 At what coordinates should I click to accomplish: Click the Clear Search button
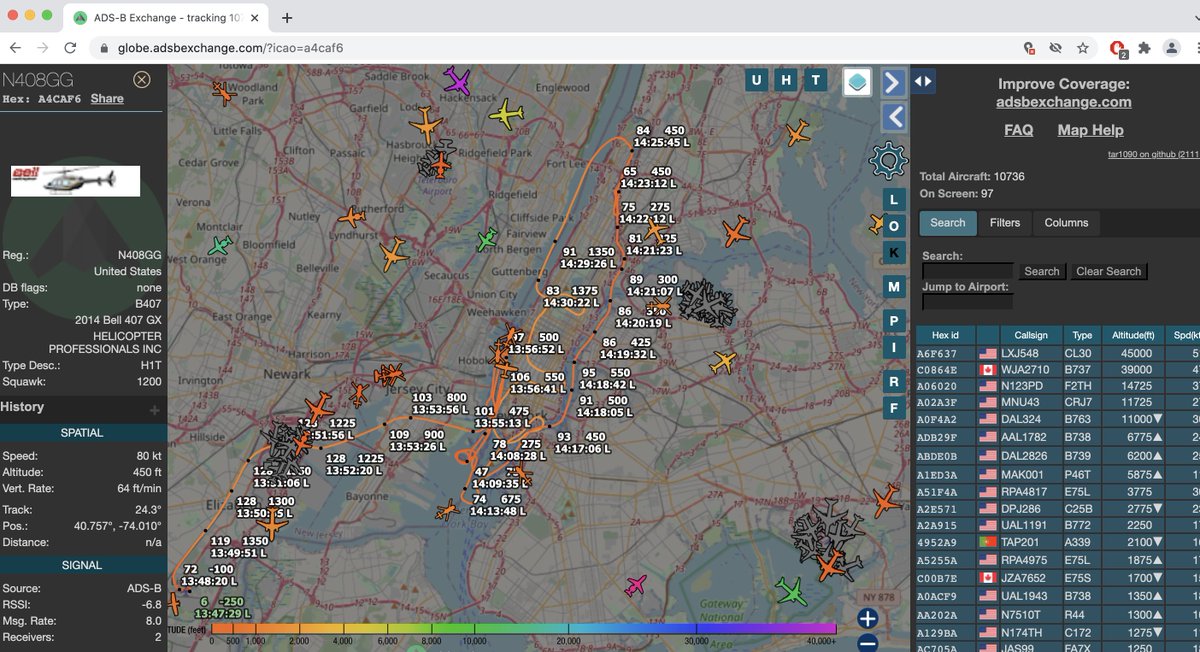click(x=1108, y=271)
